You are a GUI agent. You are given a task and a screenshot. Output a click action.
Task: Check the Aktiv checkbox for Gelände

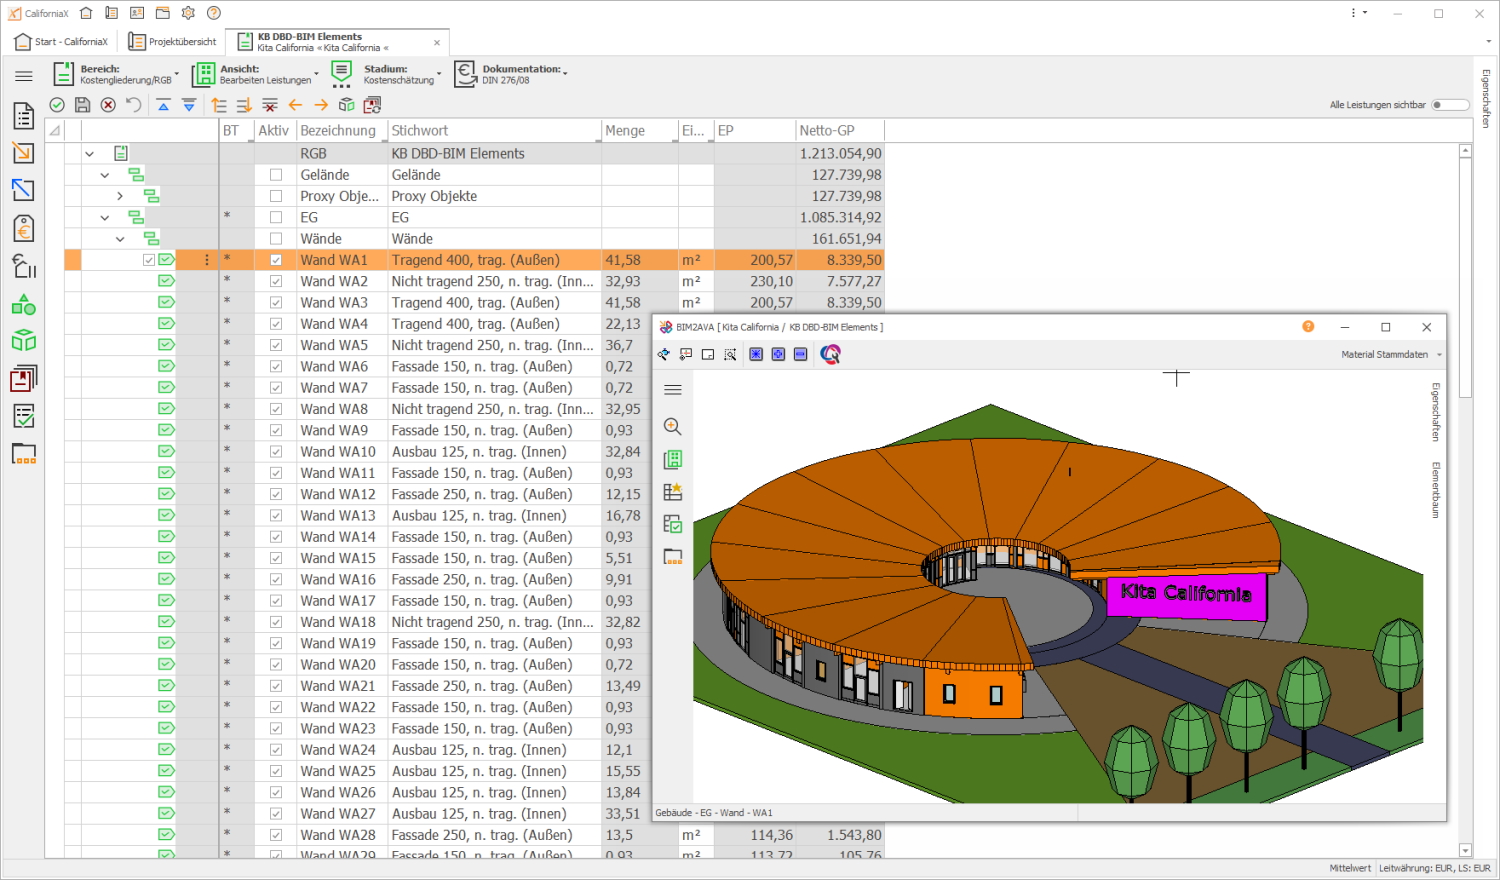(276, 175)
